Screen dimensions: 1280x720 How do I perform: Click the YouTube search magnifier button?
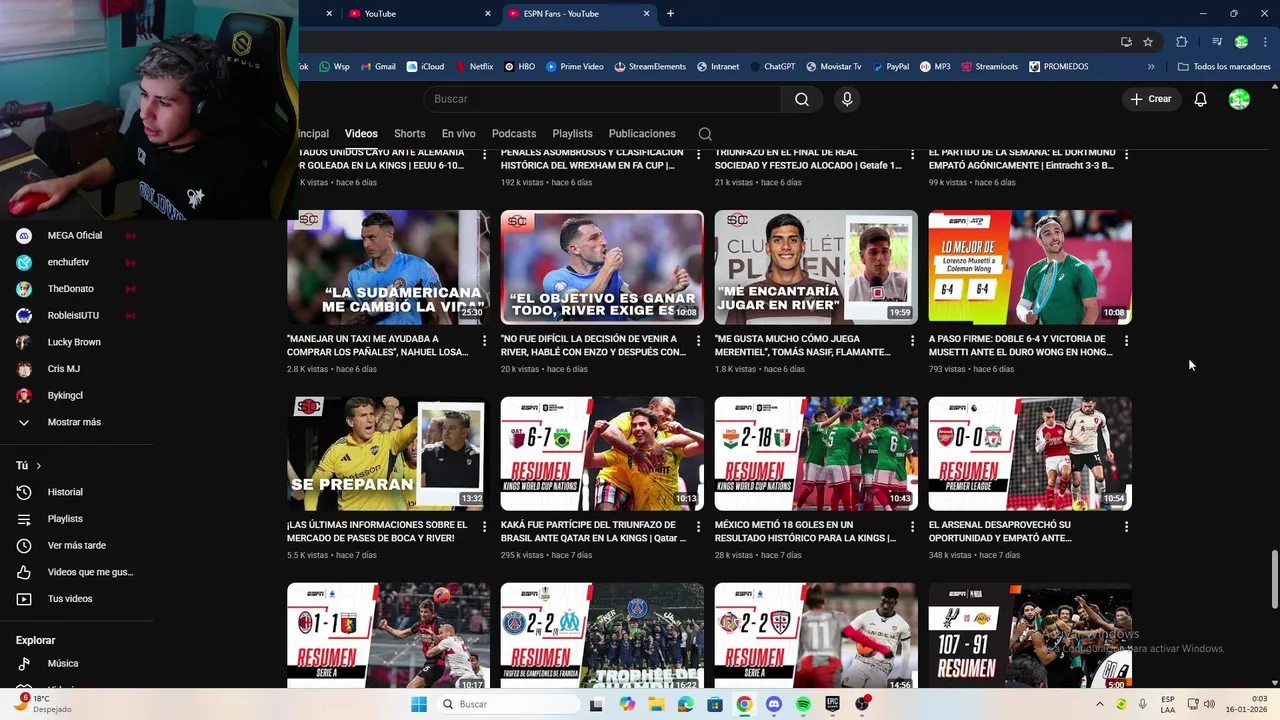802,99
